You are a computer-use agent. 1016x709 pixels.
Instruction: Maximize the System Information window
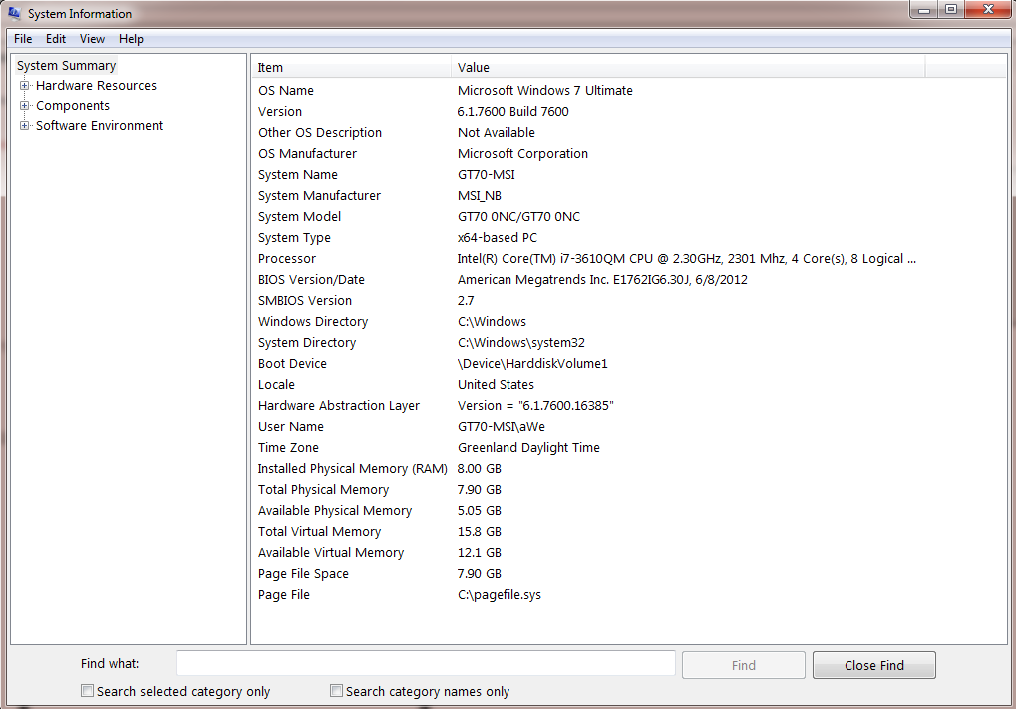pos(951,10)
